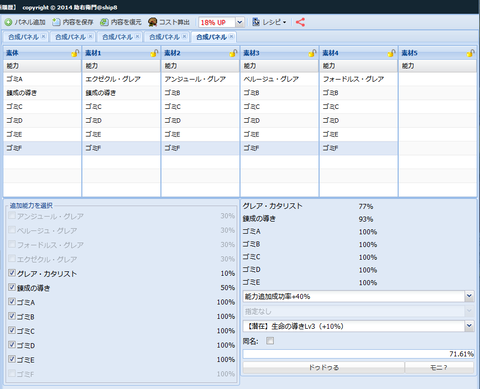The width and height of the screenshot is (480, 389).
Task: Uncheck the ゴミB checkbox
Action: tap(12, 316)
